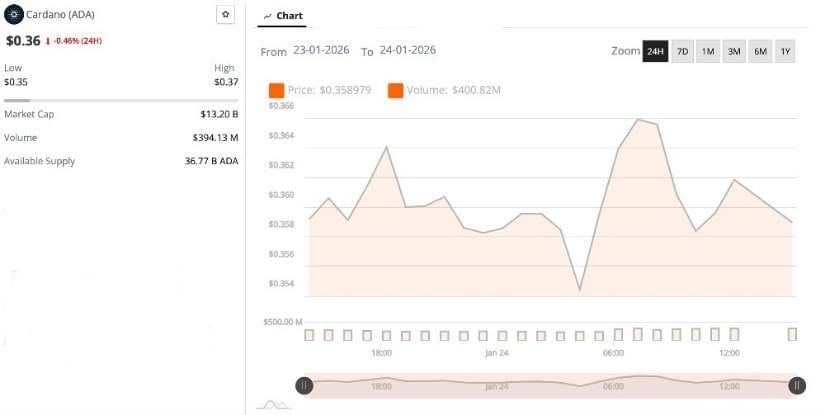Image resolution: width=825 pixels, height=415 pixels.
Task: Toggle the Volume series legend
Action: click(x=395, y=91)
